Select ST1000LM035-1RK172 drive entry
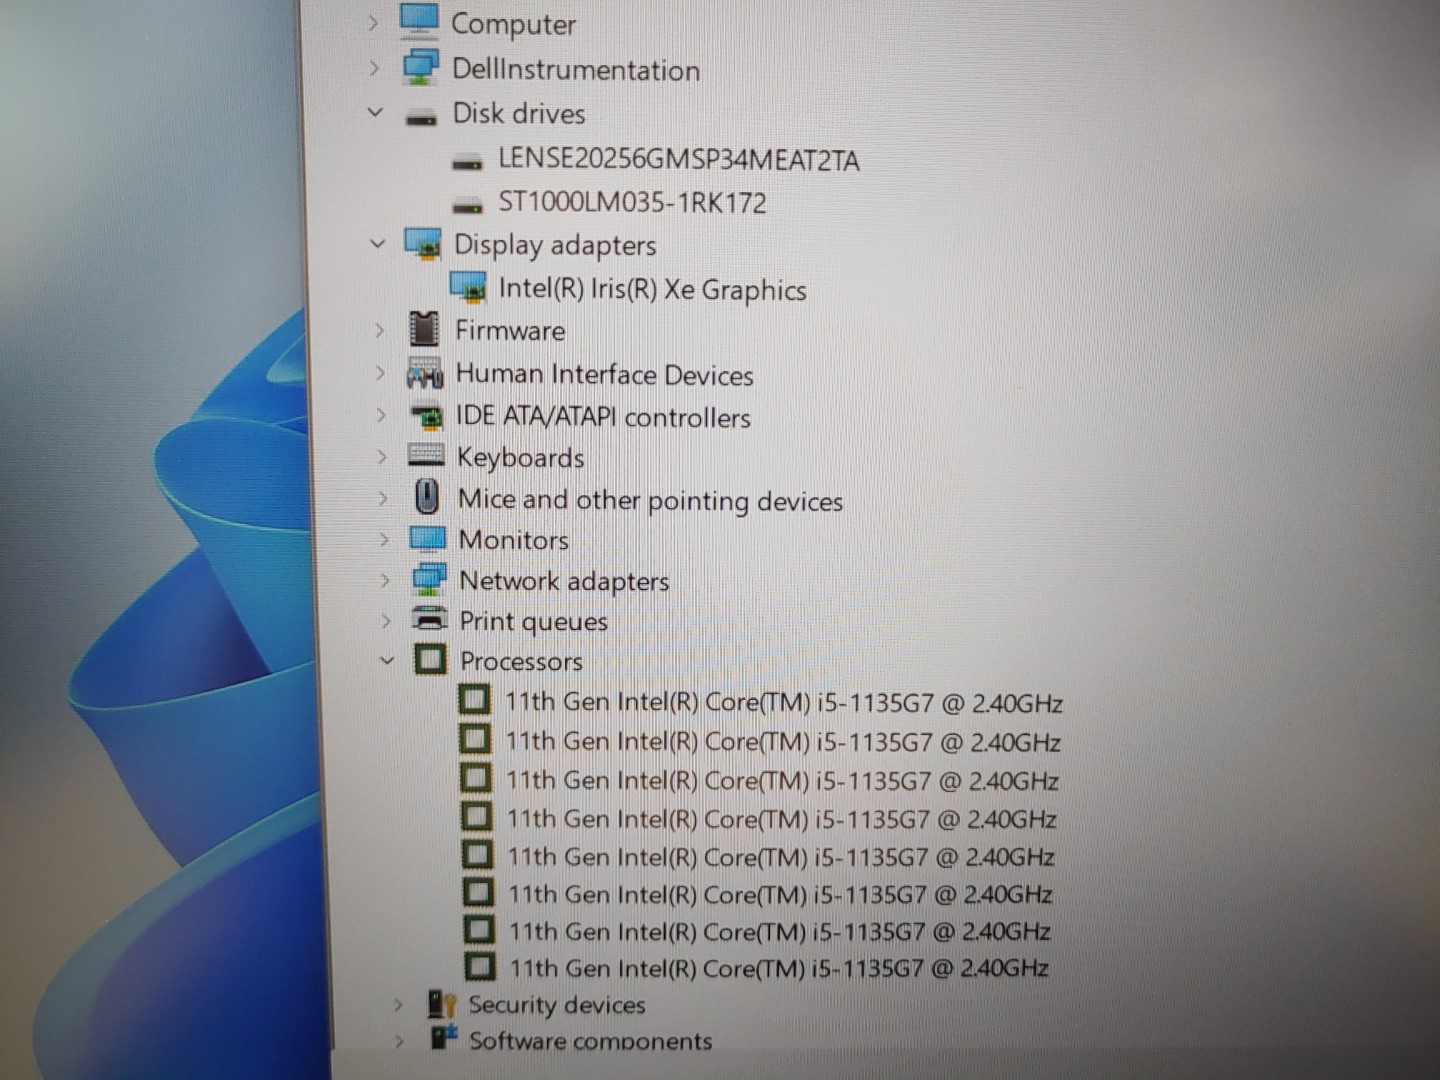 632,202
